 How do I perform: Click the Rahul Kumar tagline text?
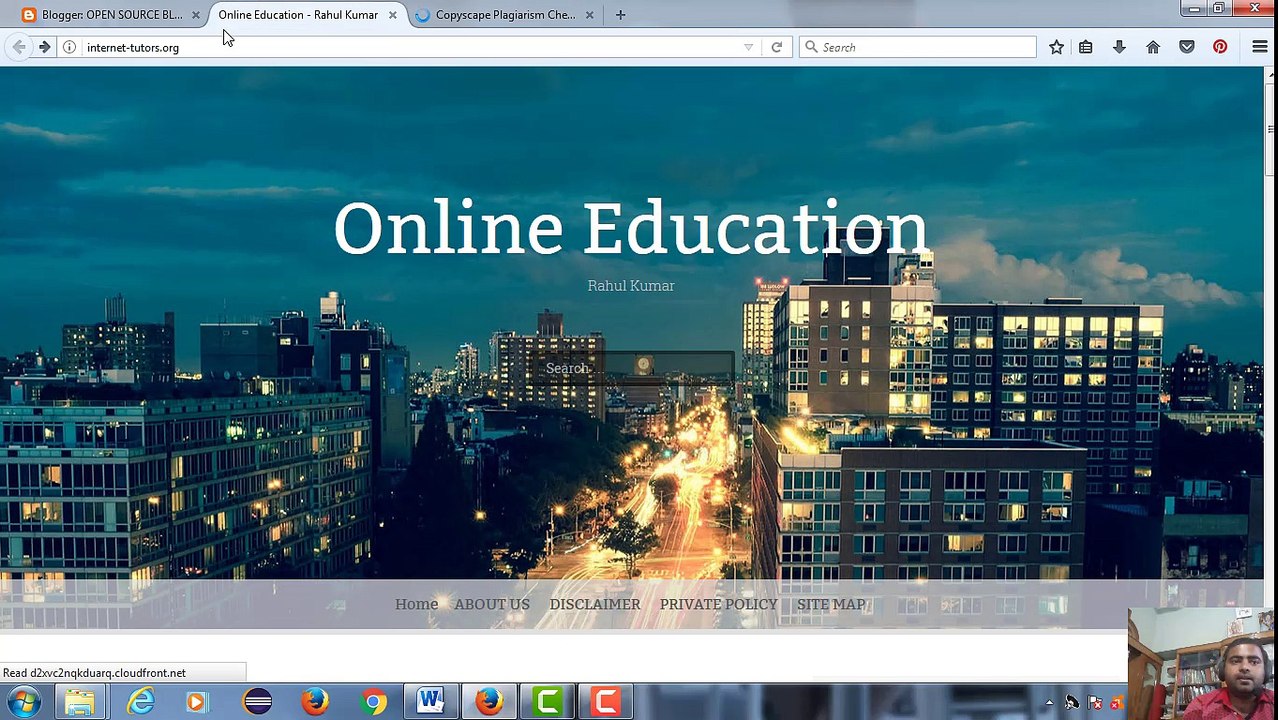point(631,286)
